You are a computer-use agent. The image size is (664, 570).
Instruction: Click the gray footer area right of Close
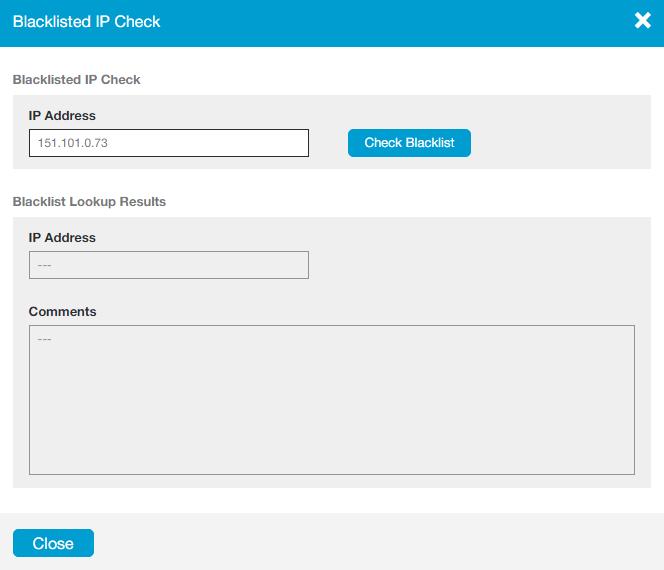click(x=380, y=543)
